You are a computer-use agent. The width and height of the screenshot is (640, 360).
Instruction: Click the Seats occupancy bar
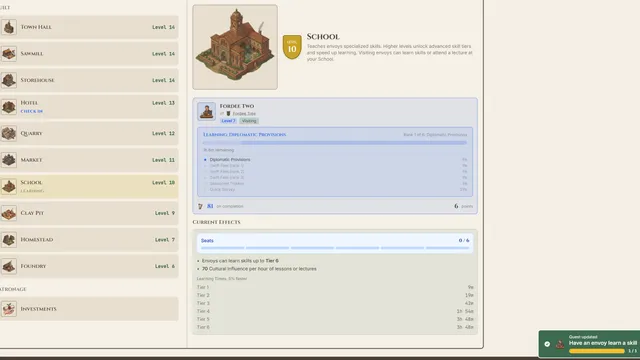[335, 248]
